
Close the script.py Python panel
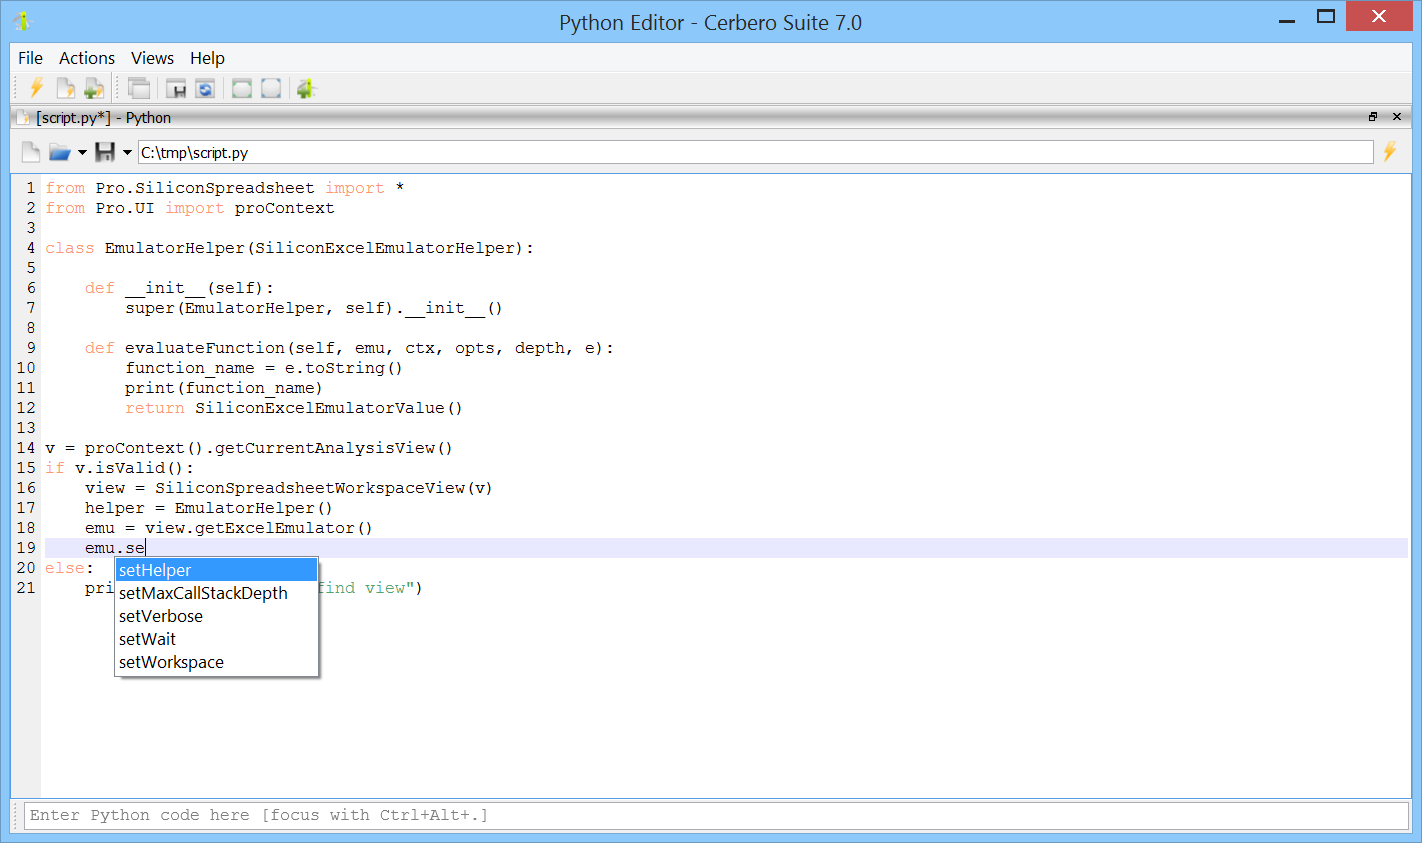point(1397,117)
